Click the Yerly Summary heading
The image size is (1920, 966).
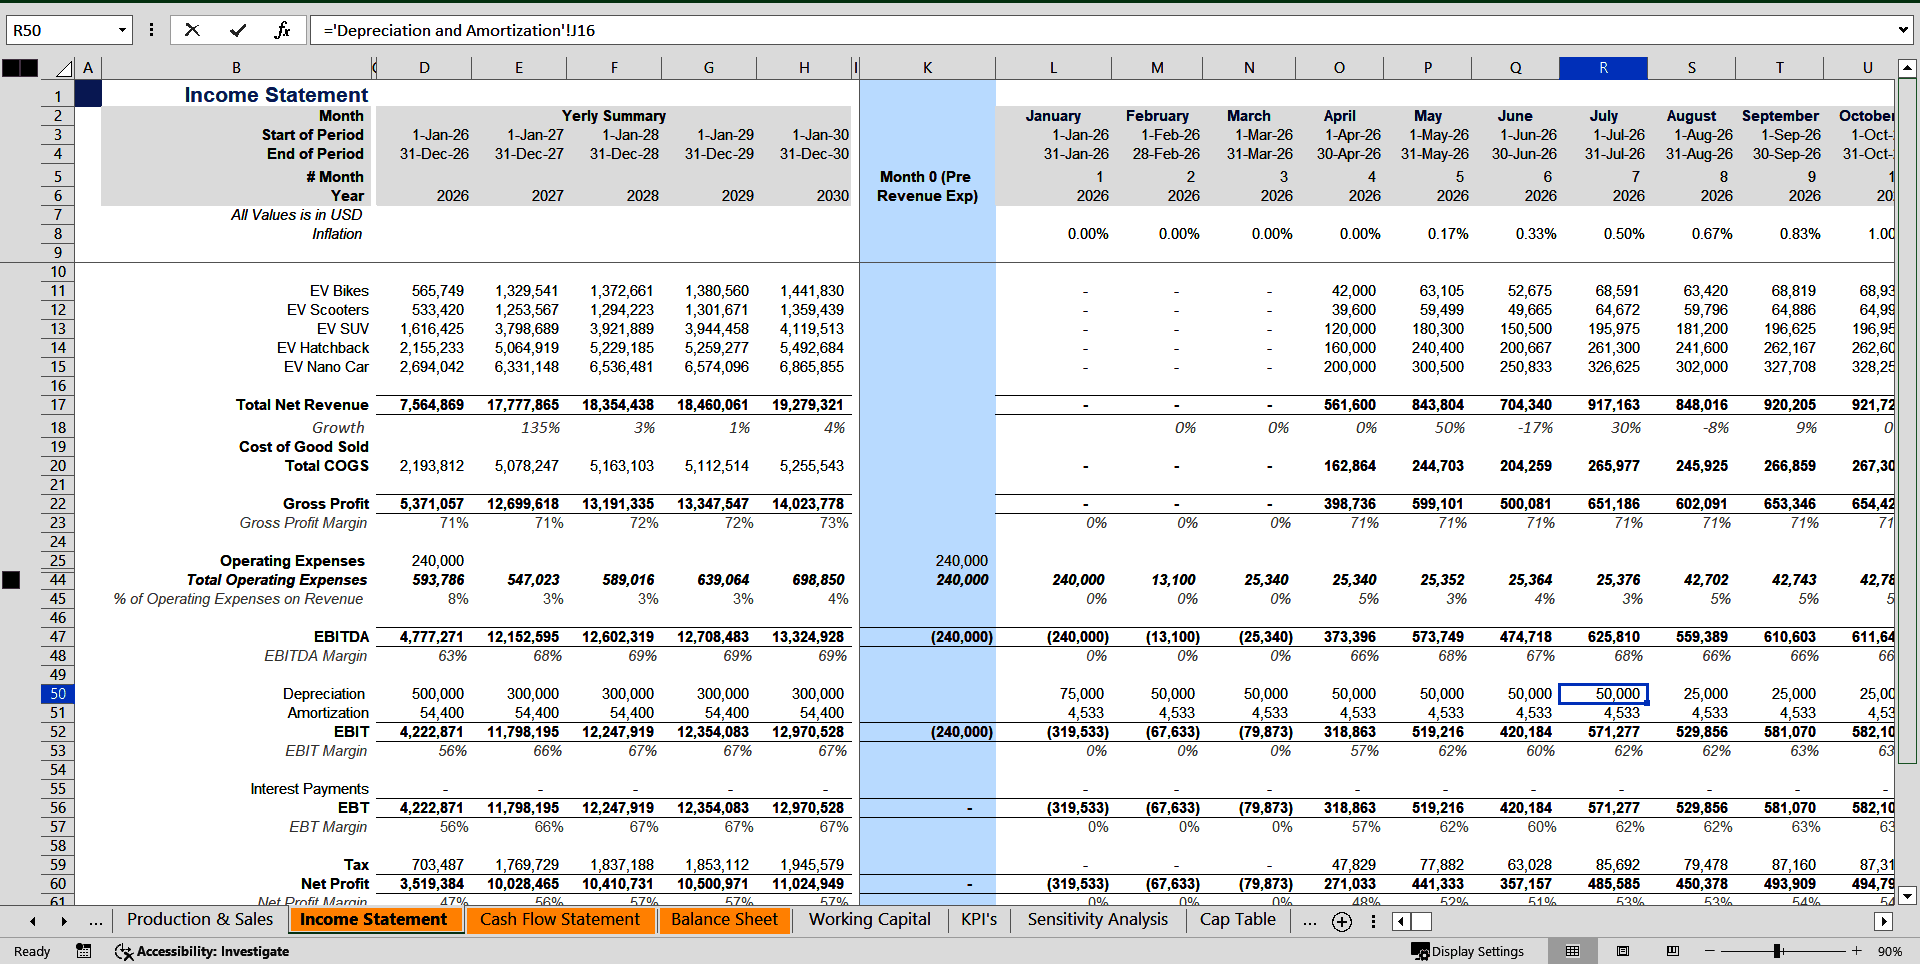click(x=614, y=116)
